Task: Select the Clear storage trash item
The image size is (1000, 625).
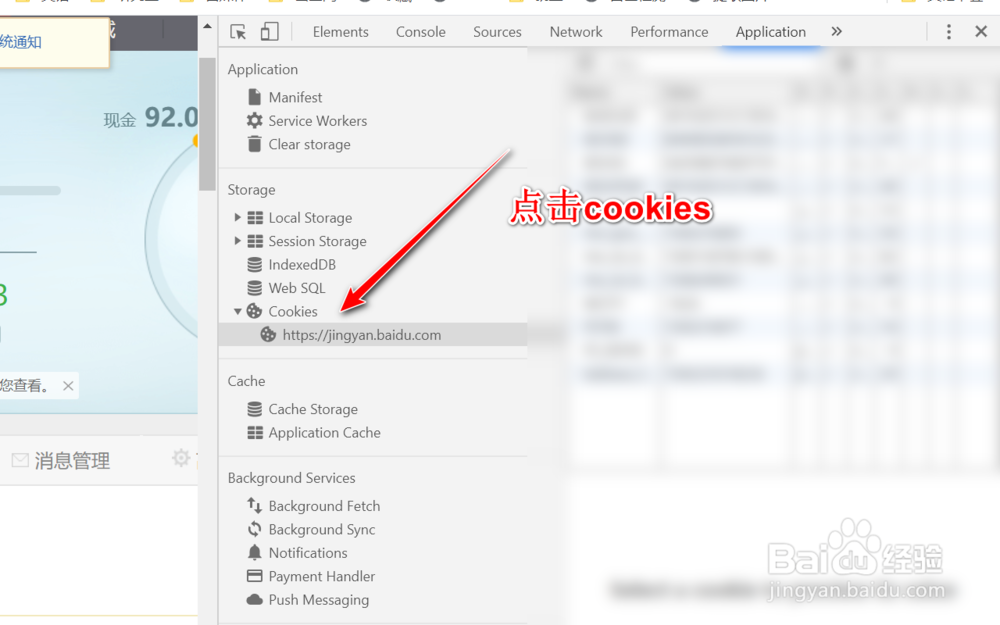Action: (x=309, y=144)
